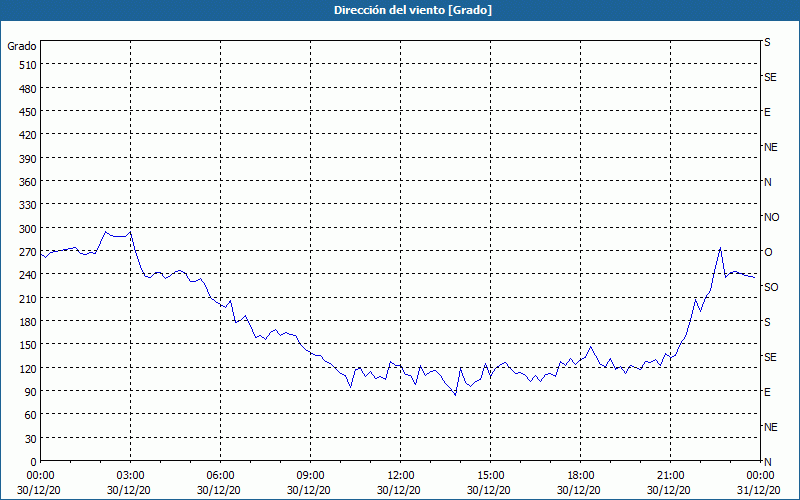
Task: Select the y-axis value 30
Action: coord(31,439)
